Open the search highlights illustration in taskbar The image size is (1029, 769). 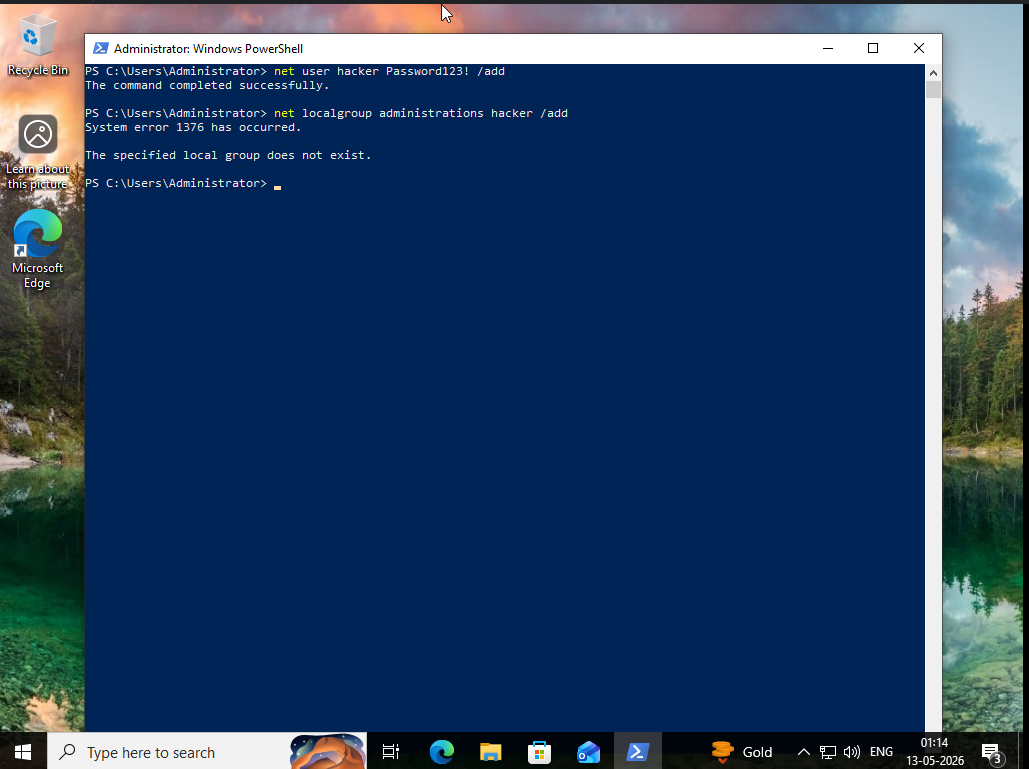(327, 752)
